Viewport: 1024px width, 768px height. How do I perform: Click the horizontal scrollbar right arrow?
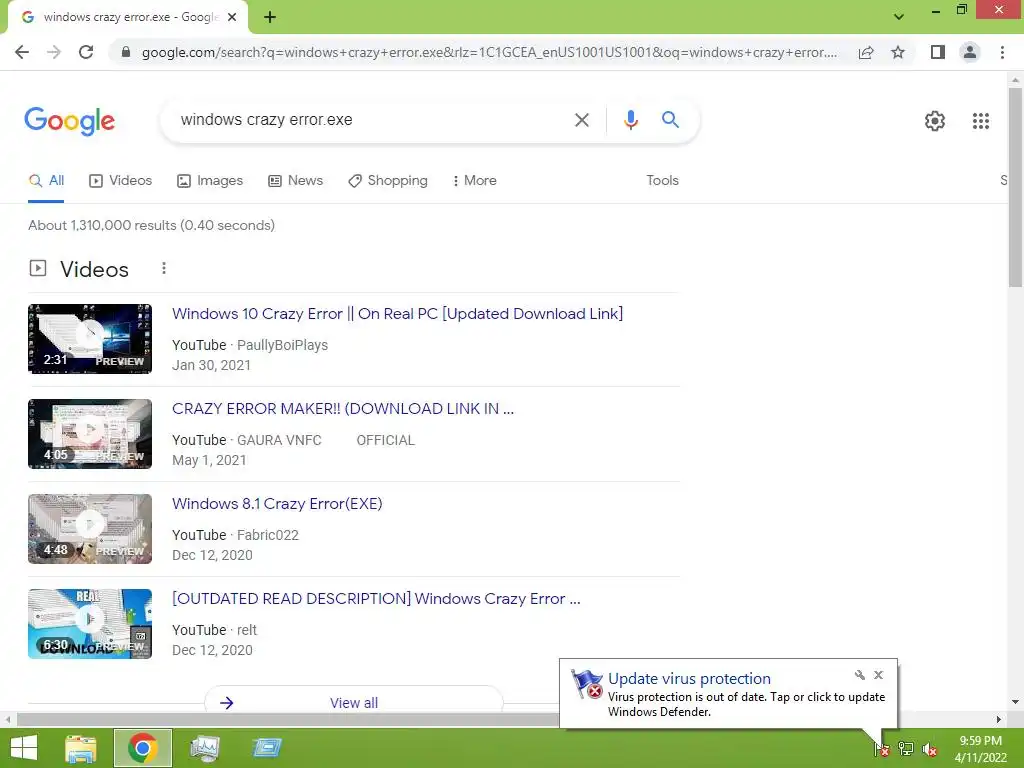pos(999,719)
